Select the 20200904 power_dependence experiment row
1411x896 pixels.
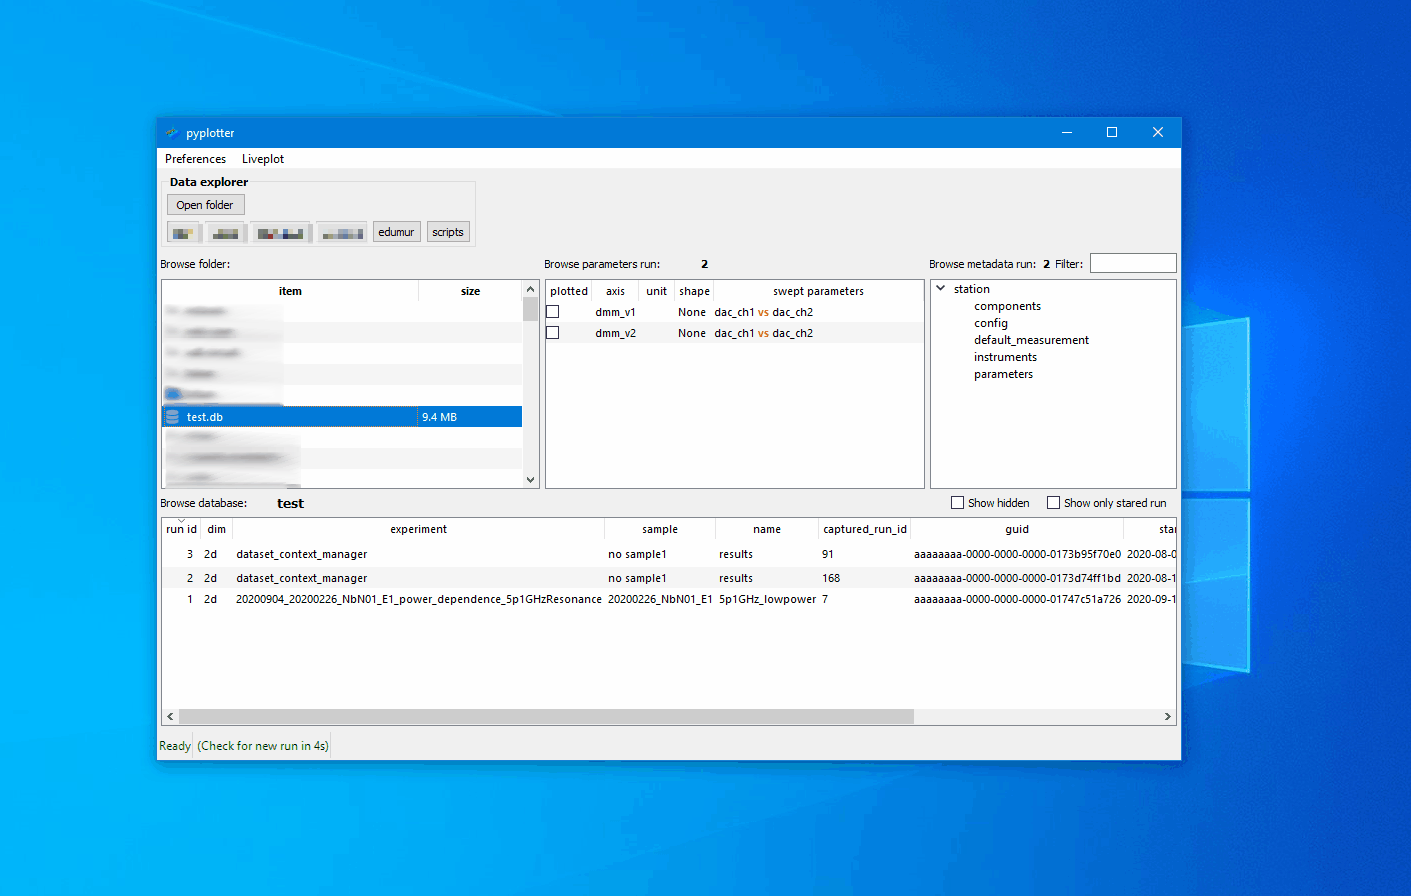click(x=668, y=599)
